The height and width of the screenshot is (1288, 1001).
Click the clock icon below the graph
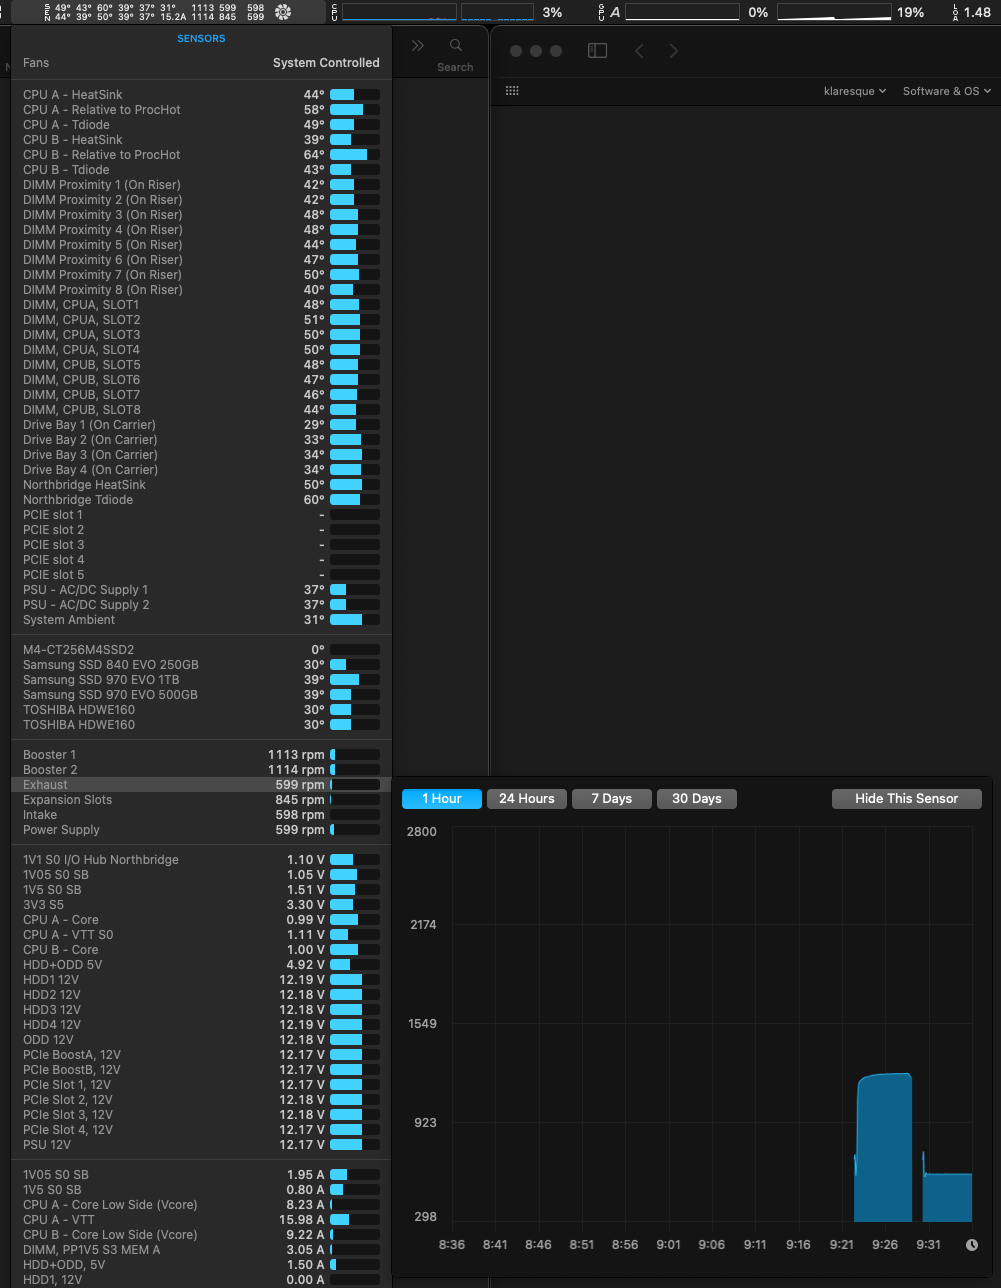coord(971,1245)
